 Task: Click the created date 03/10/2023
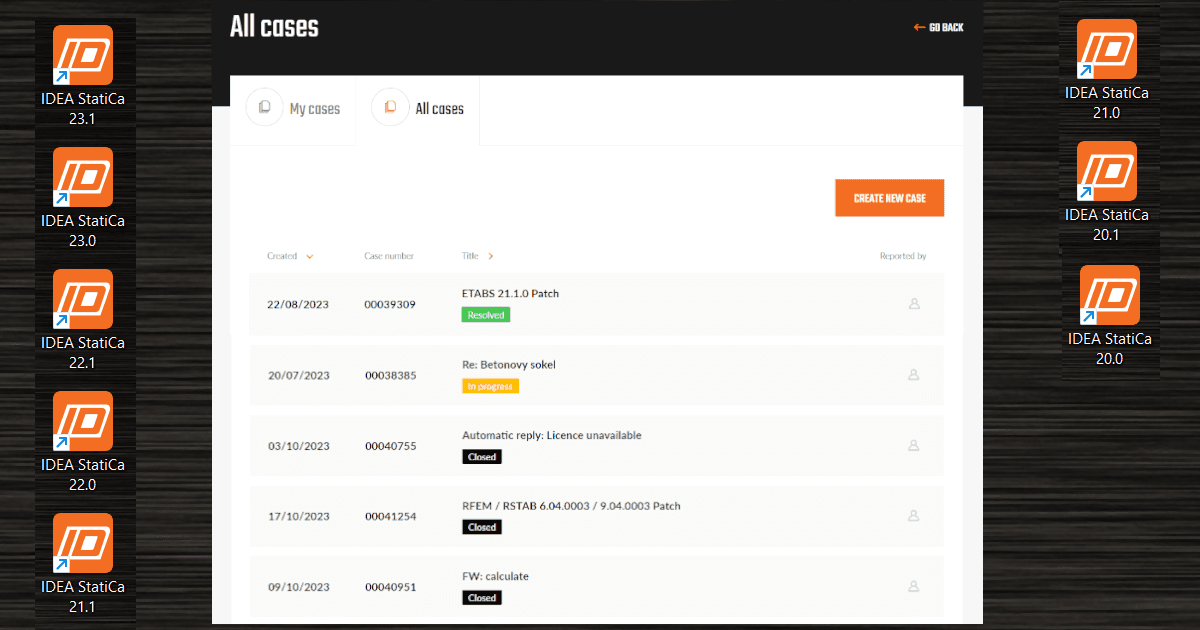[298, 446]
